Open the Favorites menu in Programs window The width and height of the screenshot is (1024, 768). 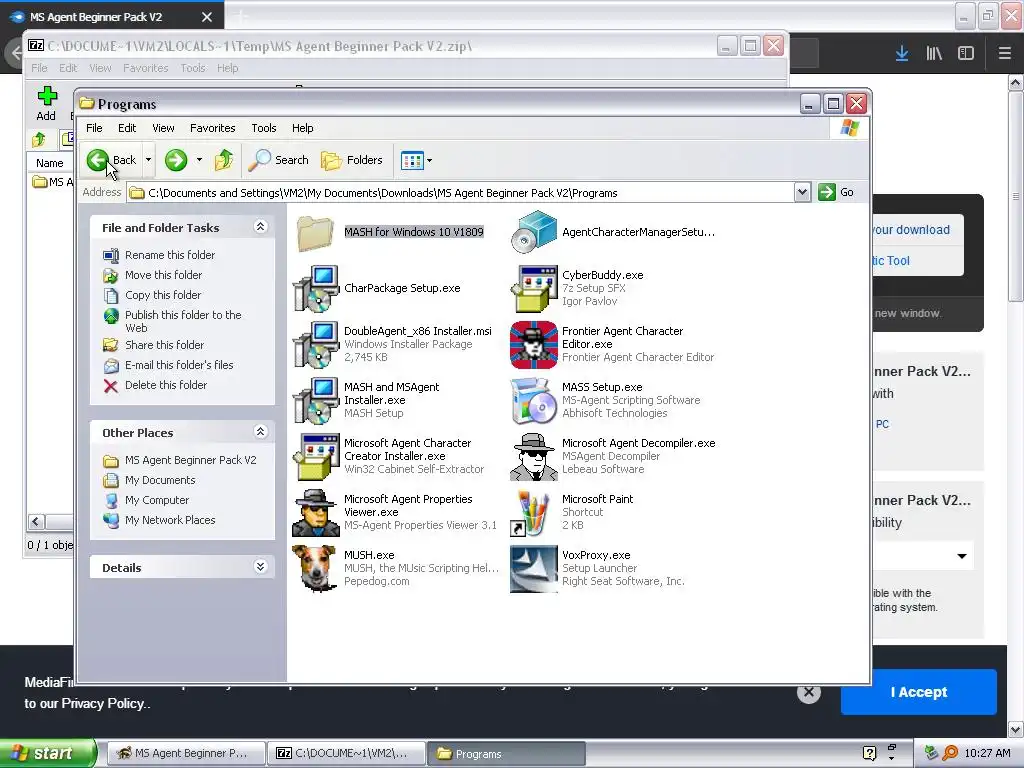pyautogui.click(x=212, y=129)
